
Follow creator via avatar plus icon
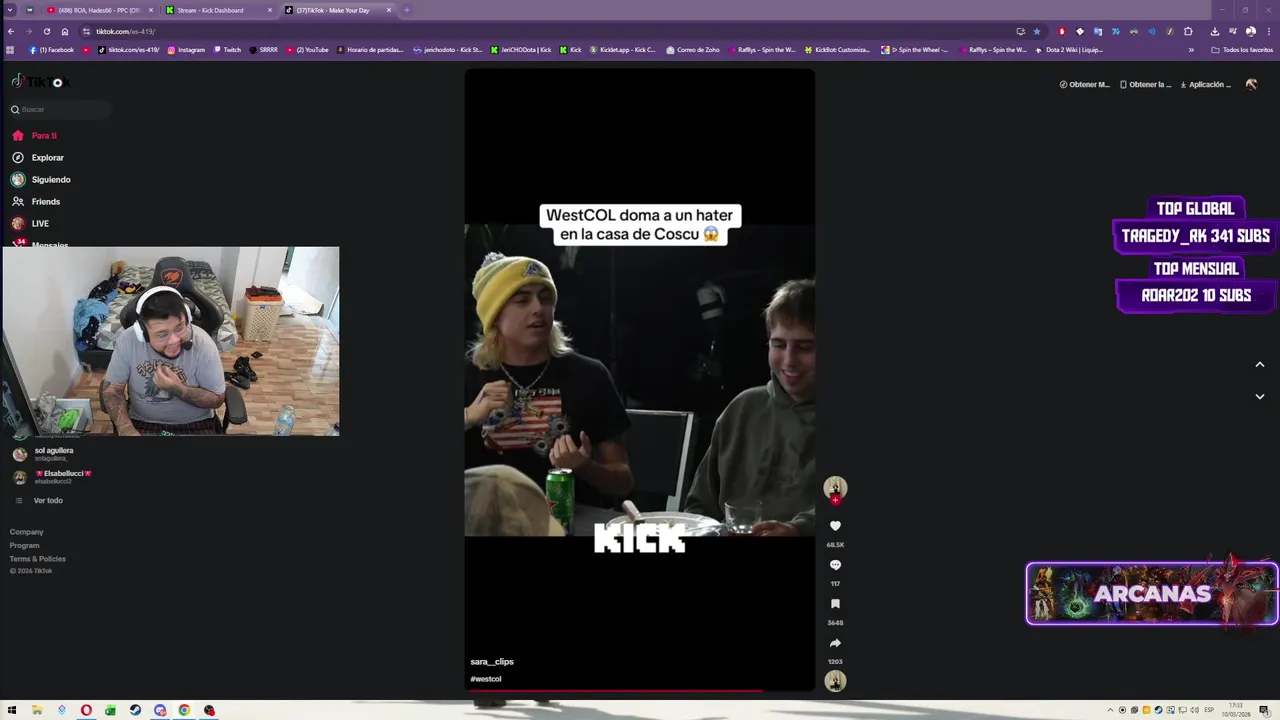835,500
